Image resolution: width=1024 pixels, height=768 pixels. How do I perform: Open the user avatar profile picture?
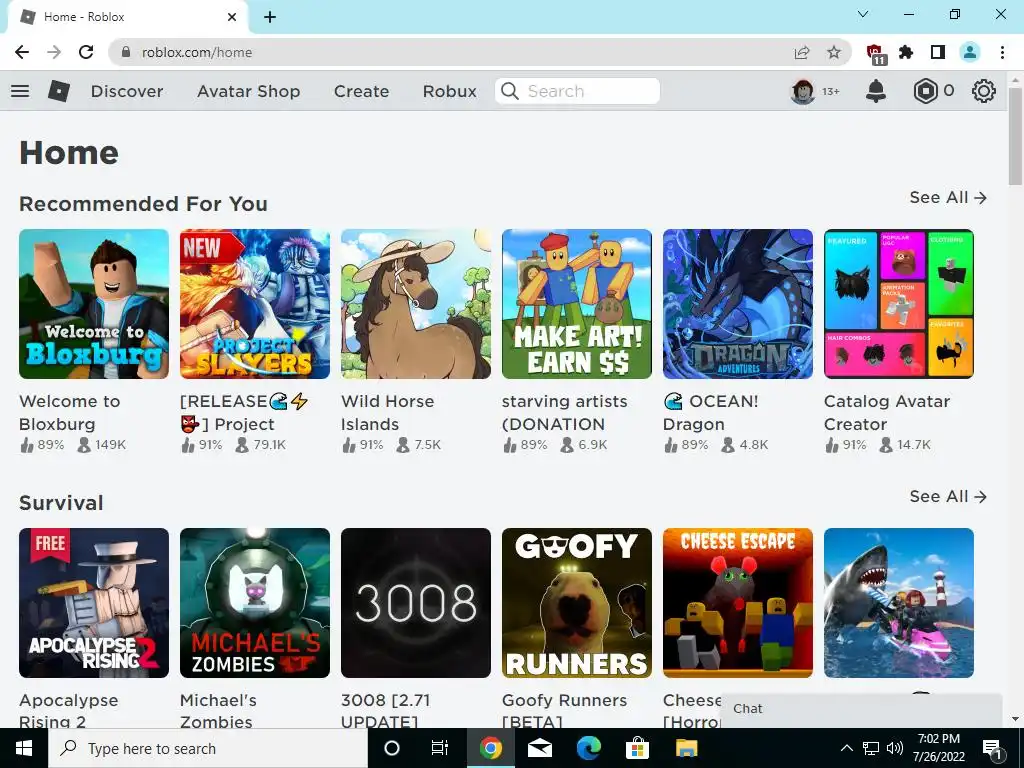point(803,91)
